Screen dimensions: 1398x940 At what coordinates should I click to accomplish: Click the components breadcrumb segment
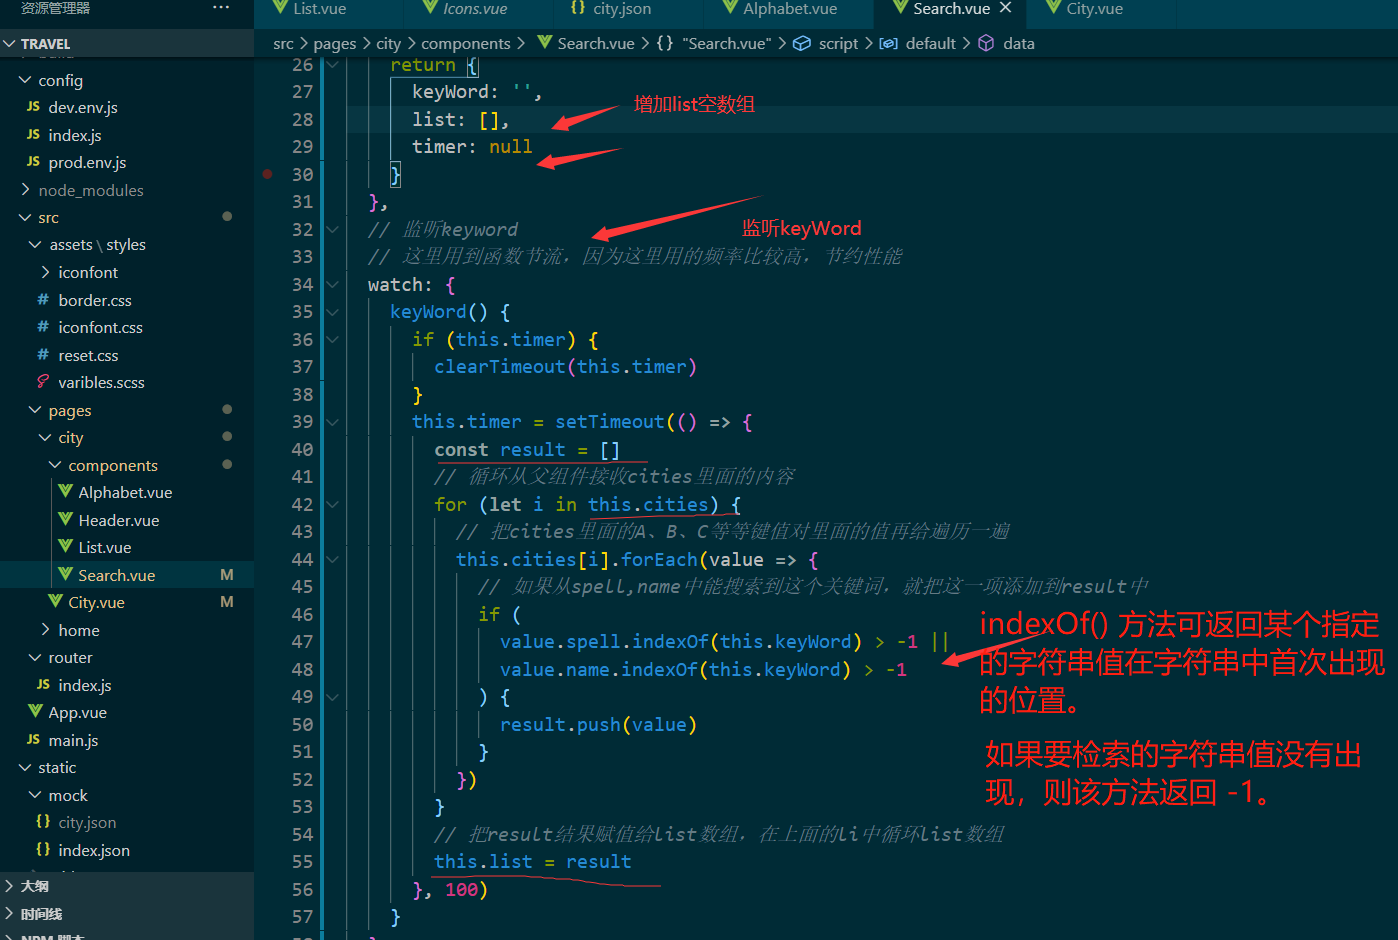pyautogui.click(x=466, y=43)
